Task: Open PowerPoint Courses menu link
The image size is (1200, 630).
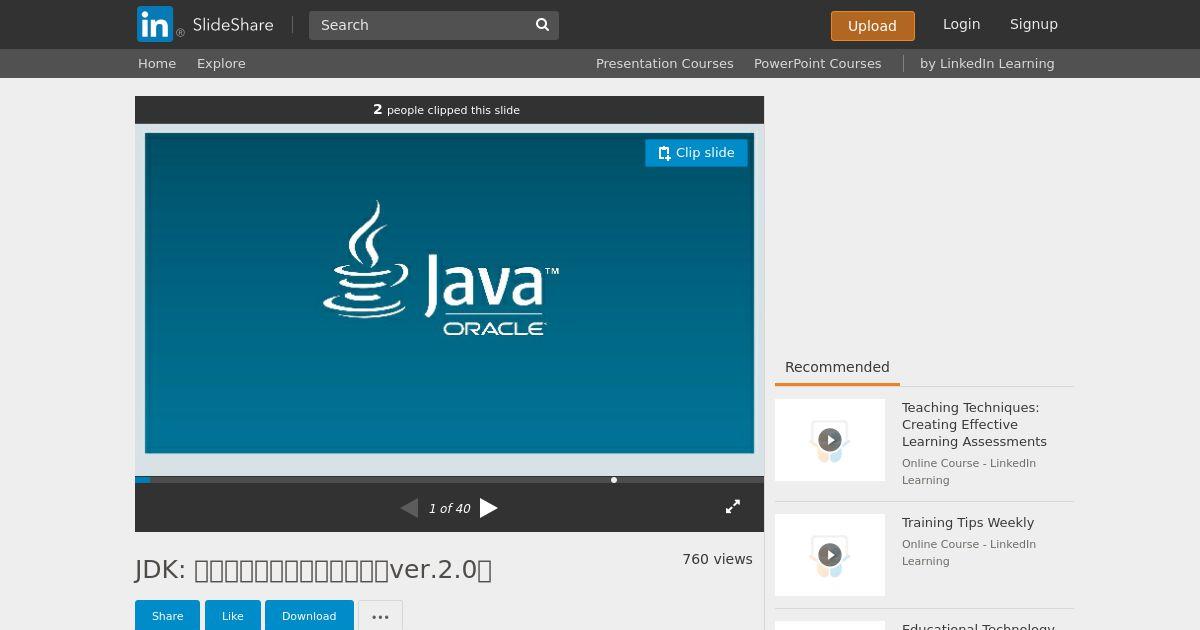Action: pyautogui.click(x=818, y=63)
